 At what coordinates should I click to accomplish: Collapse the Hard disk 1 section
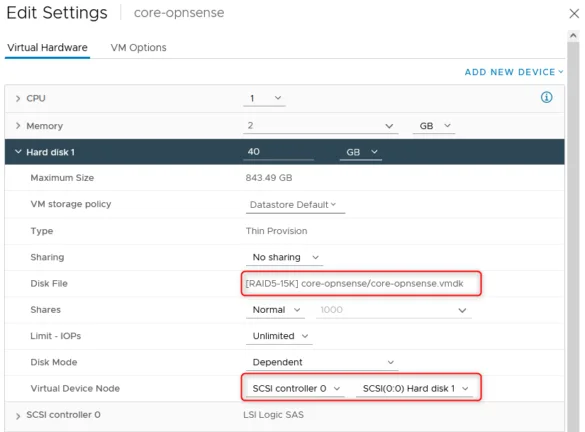click(x=18, y=151)
